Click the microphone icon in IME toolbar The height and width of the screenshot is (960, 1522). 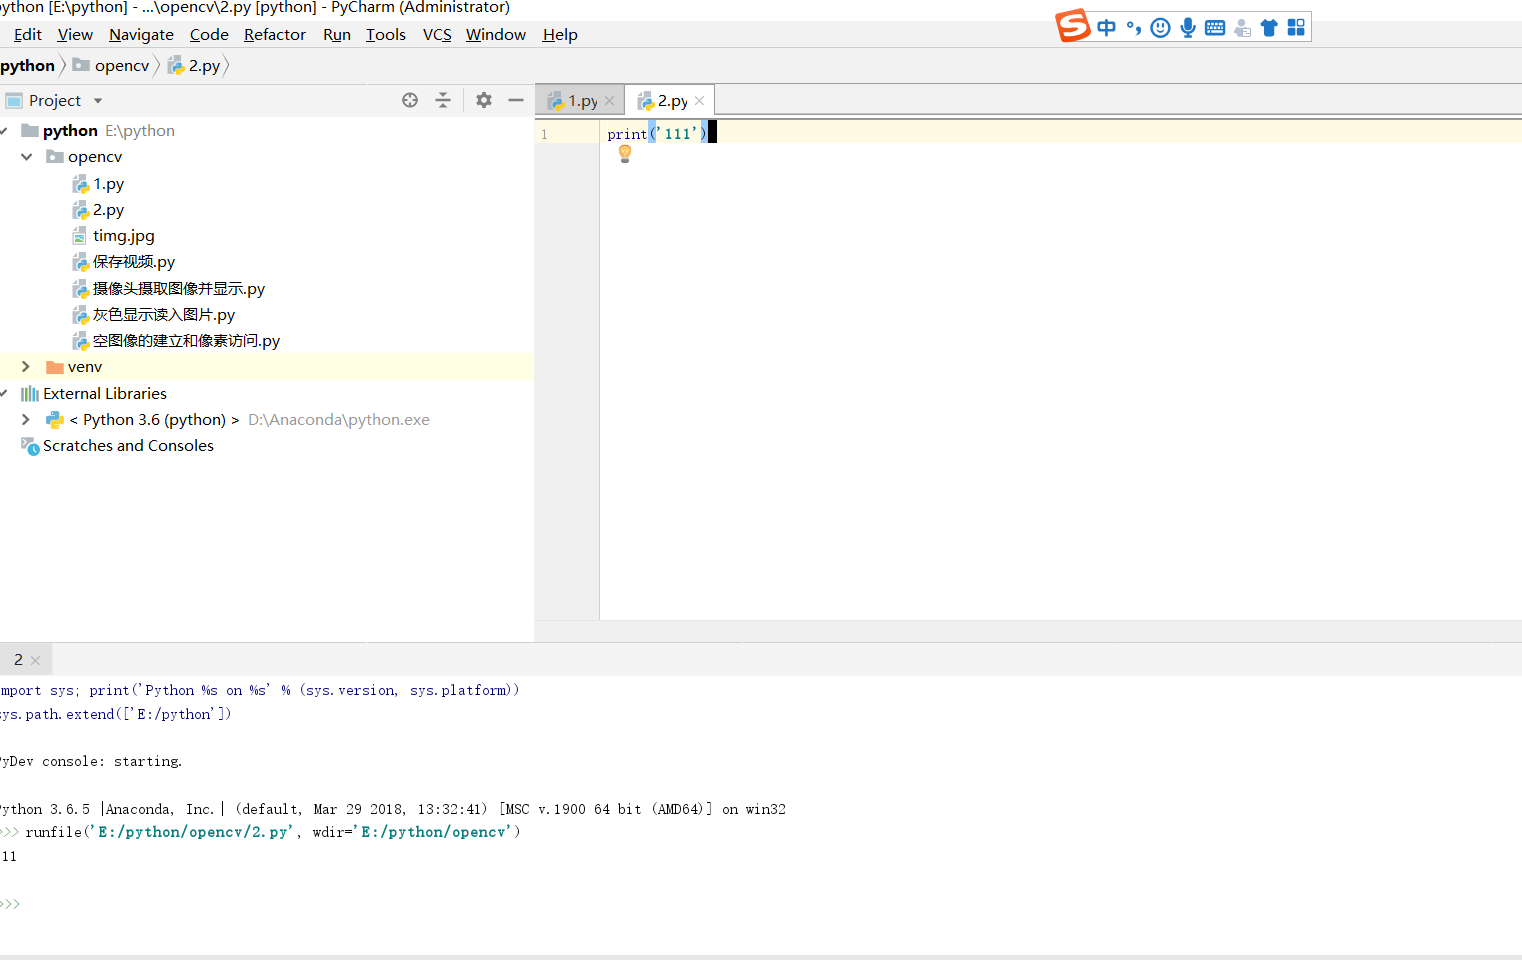[1188, 28]
